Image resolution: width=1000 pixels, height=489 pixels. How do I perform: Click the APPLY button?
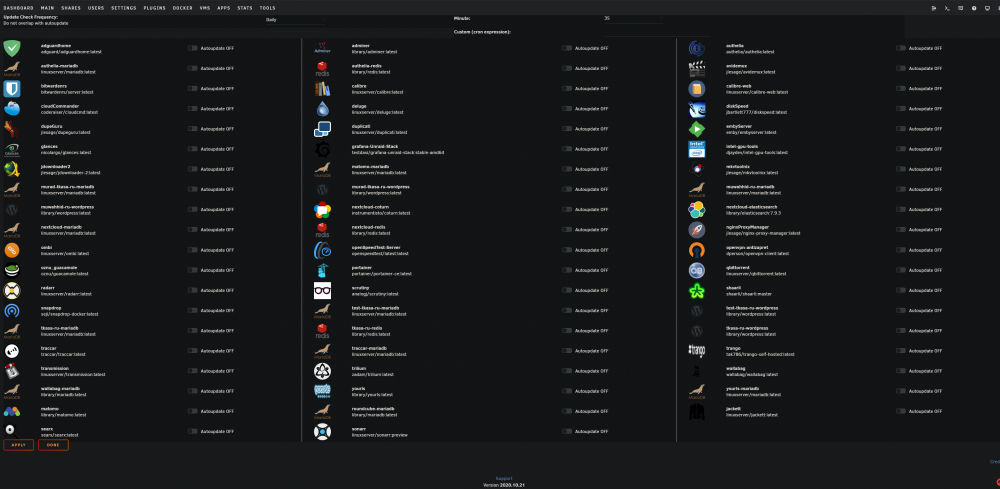18,445
